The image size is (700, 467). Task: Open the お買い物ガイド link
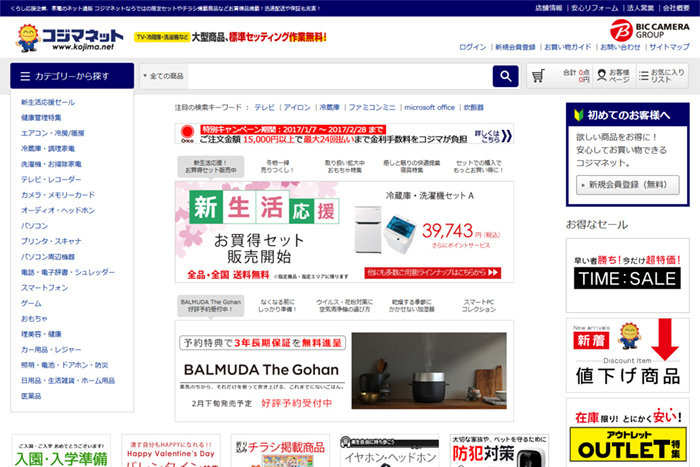567,47
